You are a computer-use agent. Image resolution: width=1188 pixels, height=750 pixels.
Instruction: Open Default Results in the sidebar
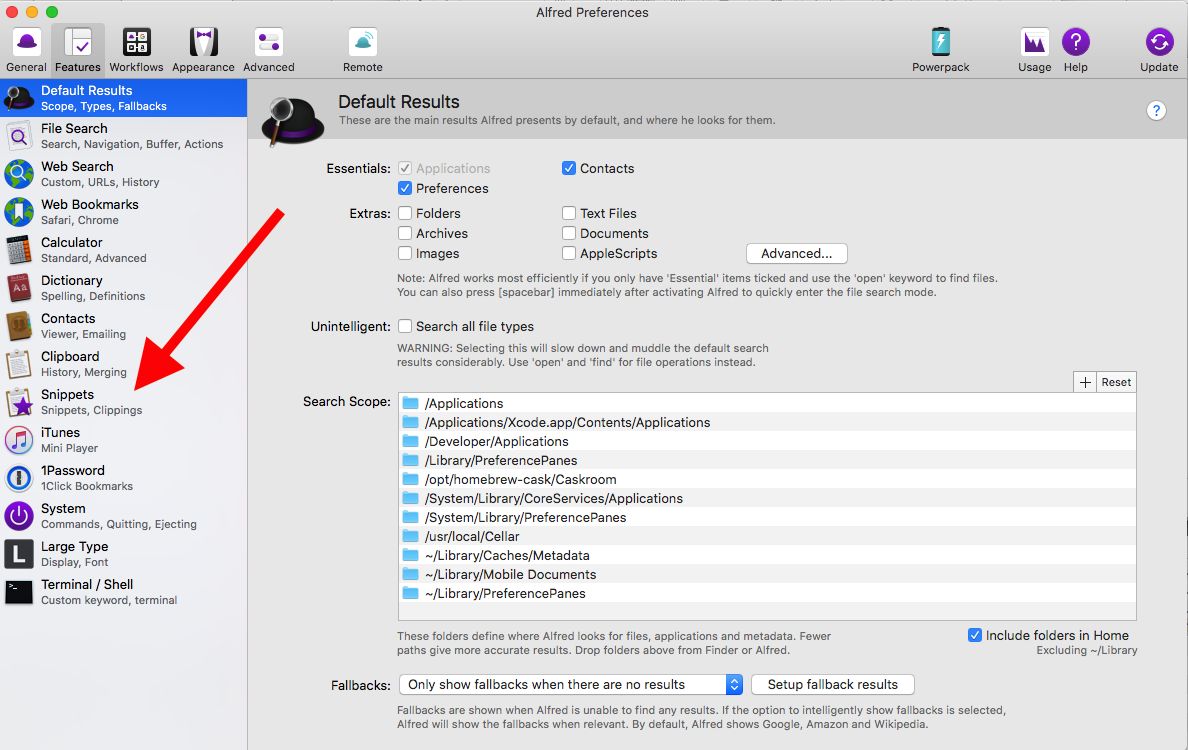[123, 98]
